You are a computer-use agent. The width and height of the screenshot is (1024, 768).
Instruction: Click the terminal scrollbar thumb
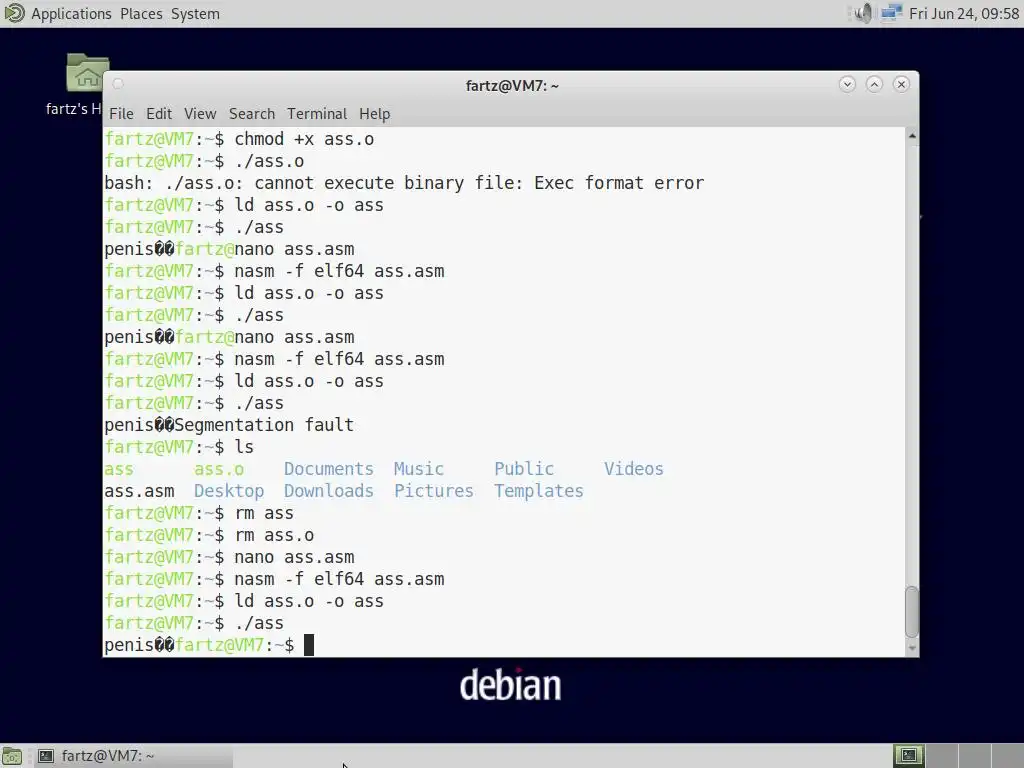tap(912, 612)
